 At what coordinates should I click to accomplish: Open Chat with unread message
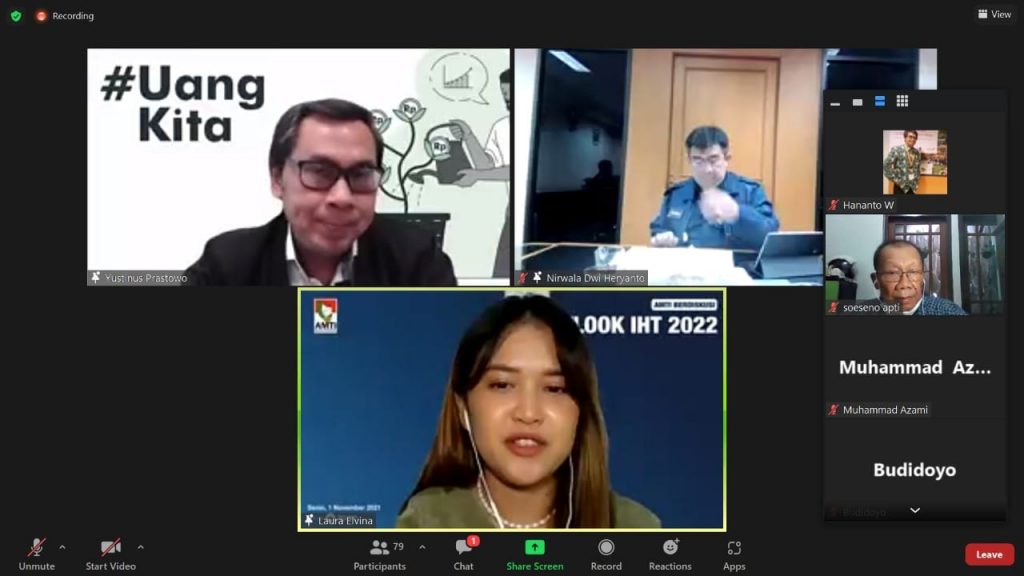(x=464, y=554)
